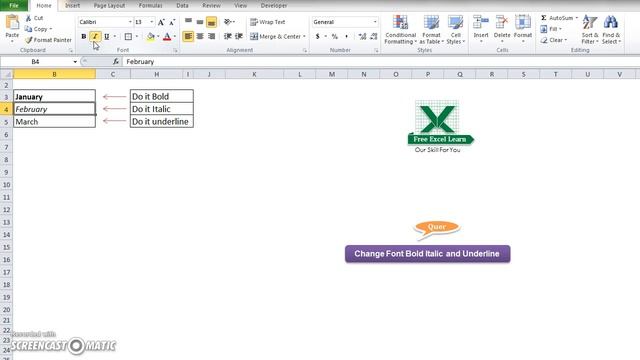Increase font size with Grow Font
The width and height of the screenshot is (640, 360).
click(x=161, y=22)
